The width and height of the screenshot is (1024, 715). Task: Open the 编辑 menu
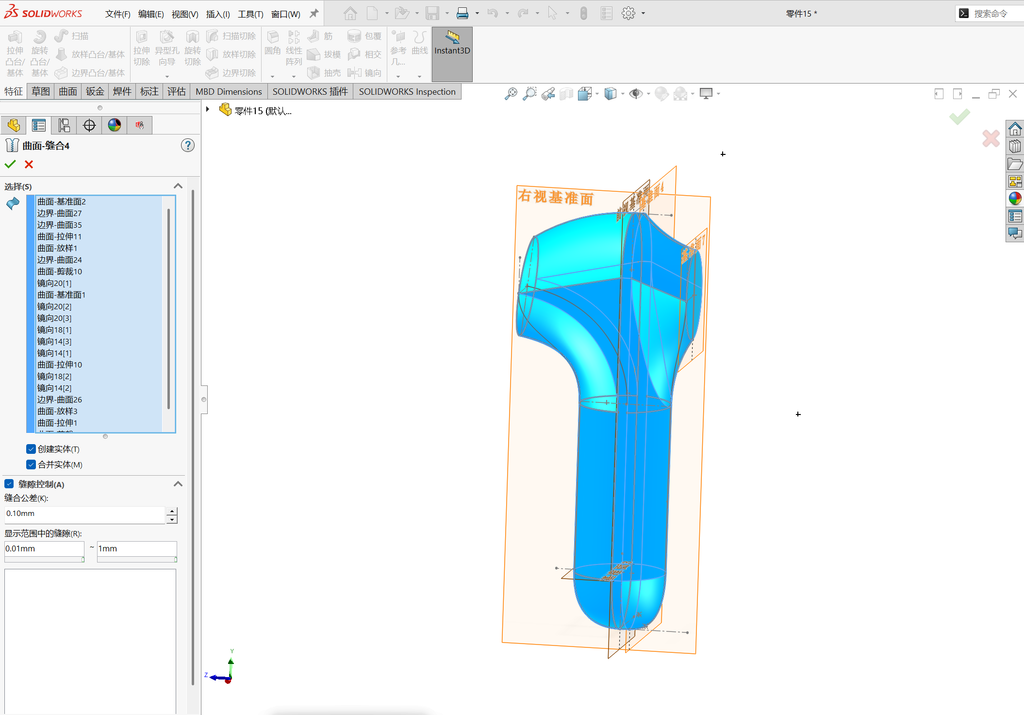point(151,14)
